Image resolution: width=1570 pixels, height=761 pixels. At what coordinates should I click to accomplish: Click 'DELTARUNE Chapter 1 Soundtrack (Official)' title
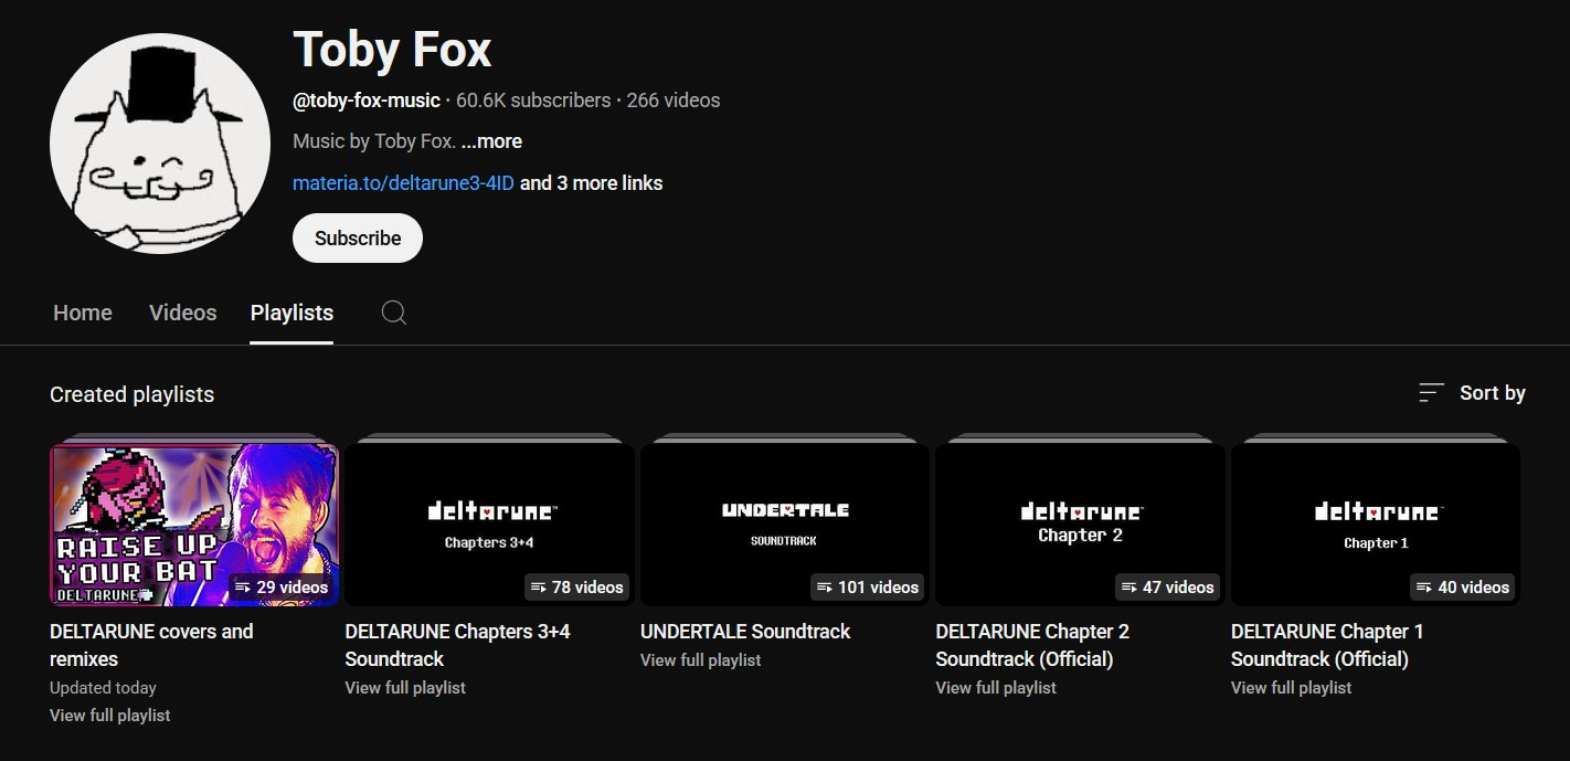click(1327, 645)
